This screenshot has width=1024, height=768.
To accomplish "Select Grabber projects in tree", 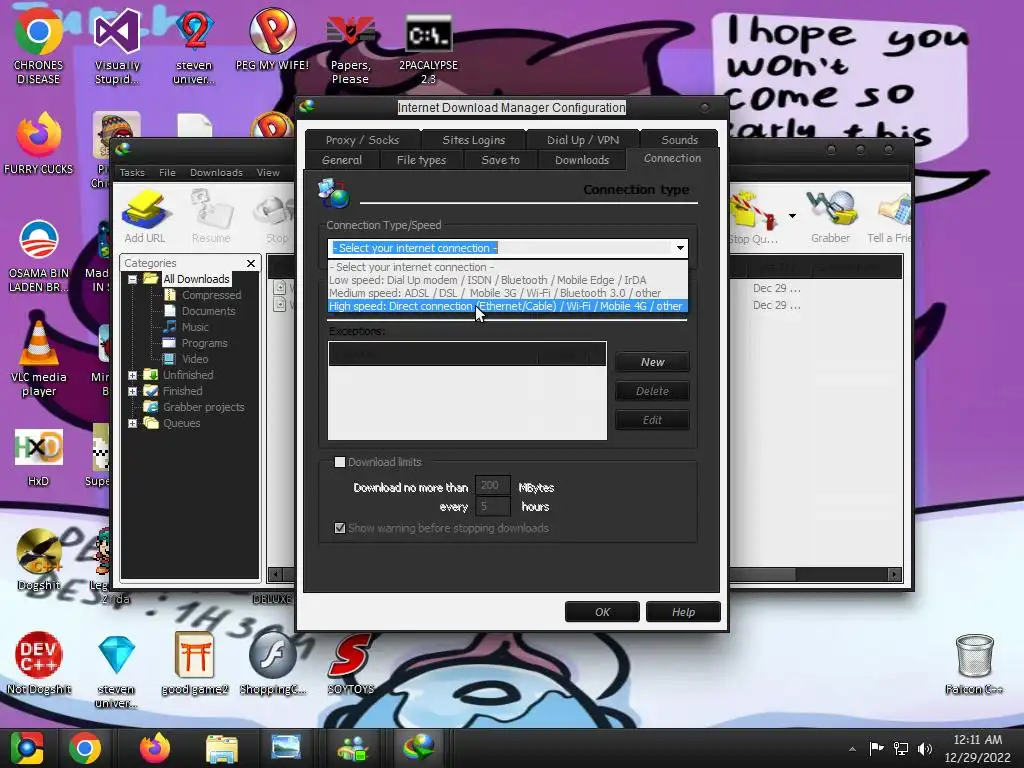I will [203, 407].
